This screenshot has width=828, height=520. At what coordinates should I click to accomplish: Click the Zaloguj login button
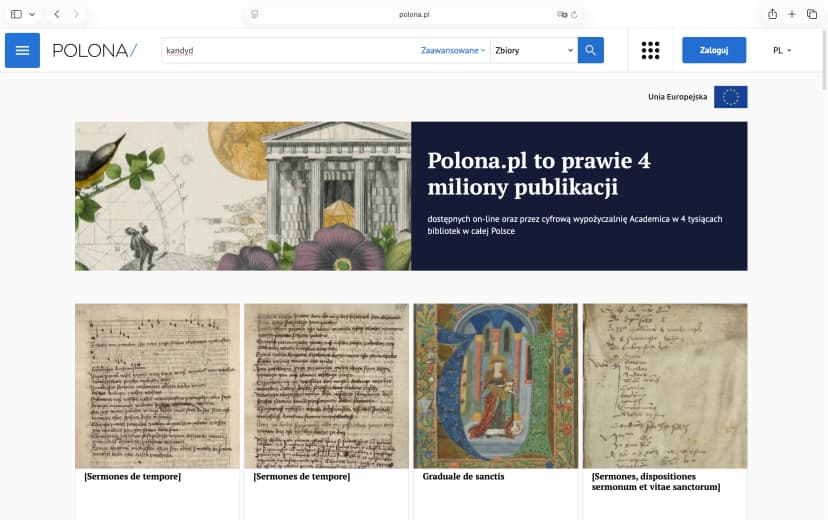[714, 50]
